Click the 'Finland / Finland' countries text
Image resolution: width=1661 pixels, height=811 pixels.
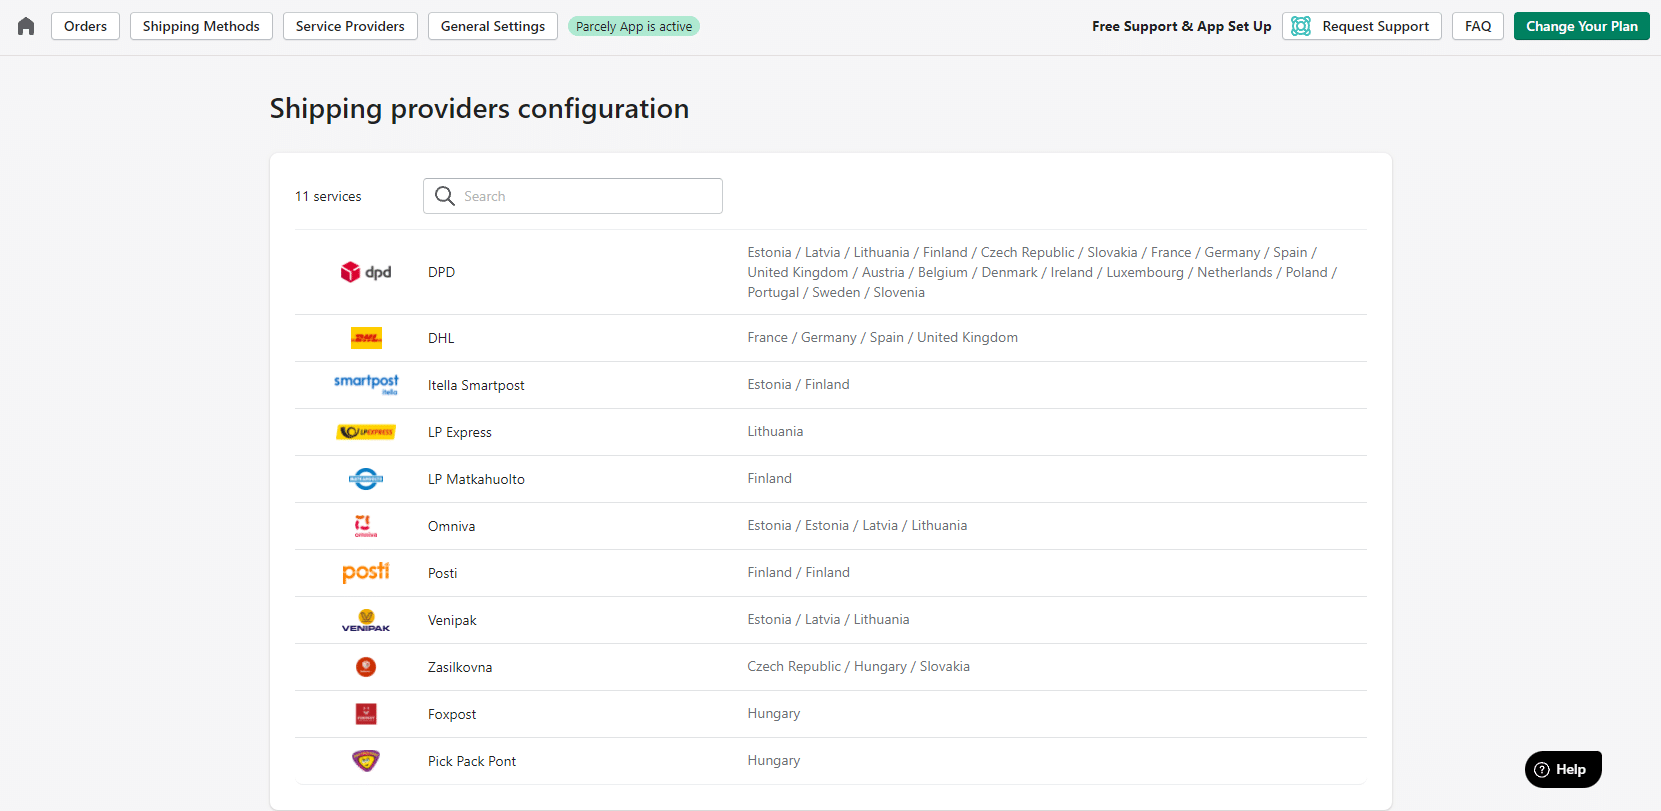[799, 572]
